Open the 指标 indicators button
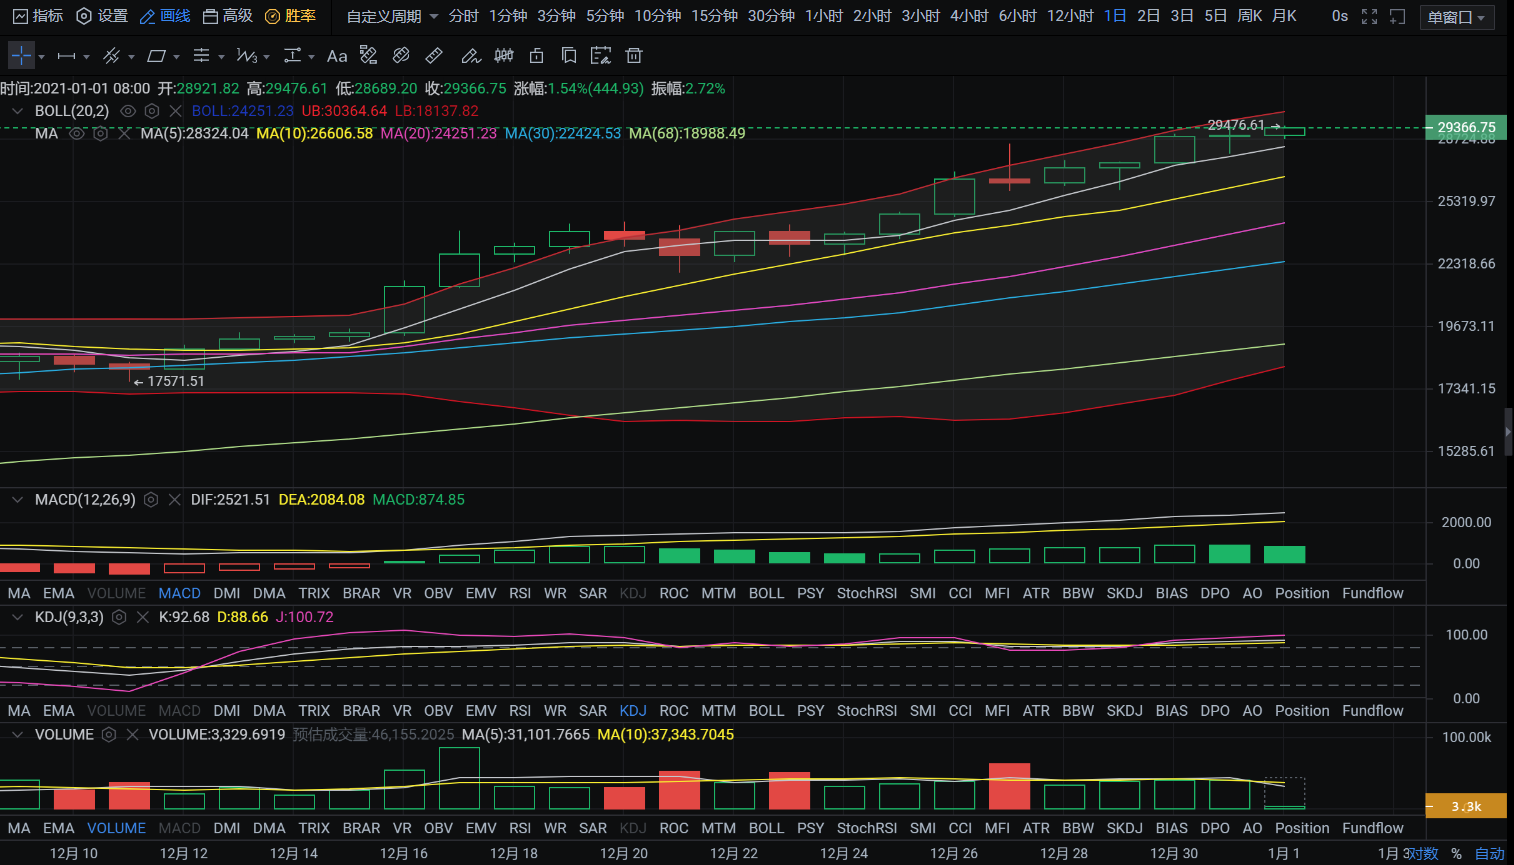 [37, 16]
